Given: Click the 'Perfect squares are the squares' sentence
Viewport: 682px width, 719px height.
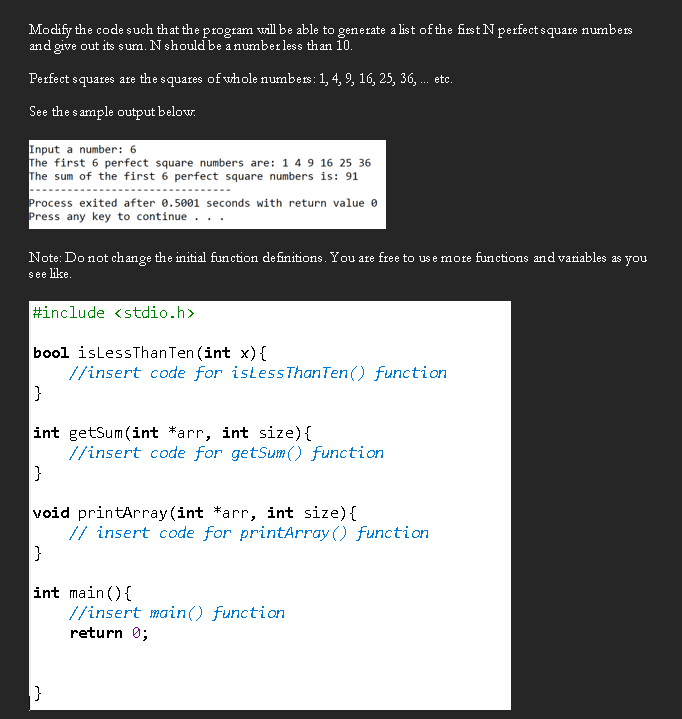Looking at the screenshot, I should click(x=241, y=79).
